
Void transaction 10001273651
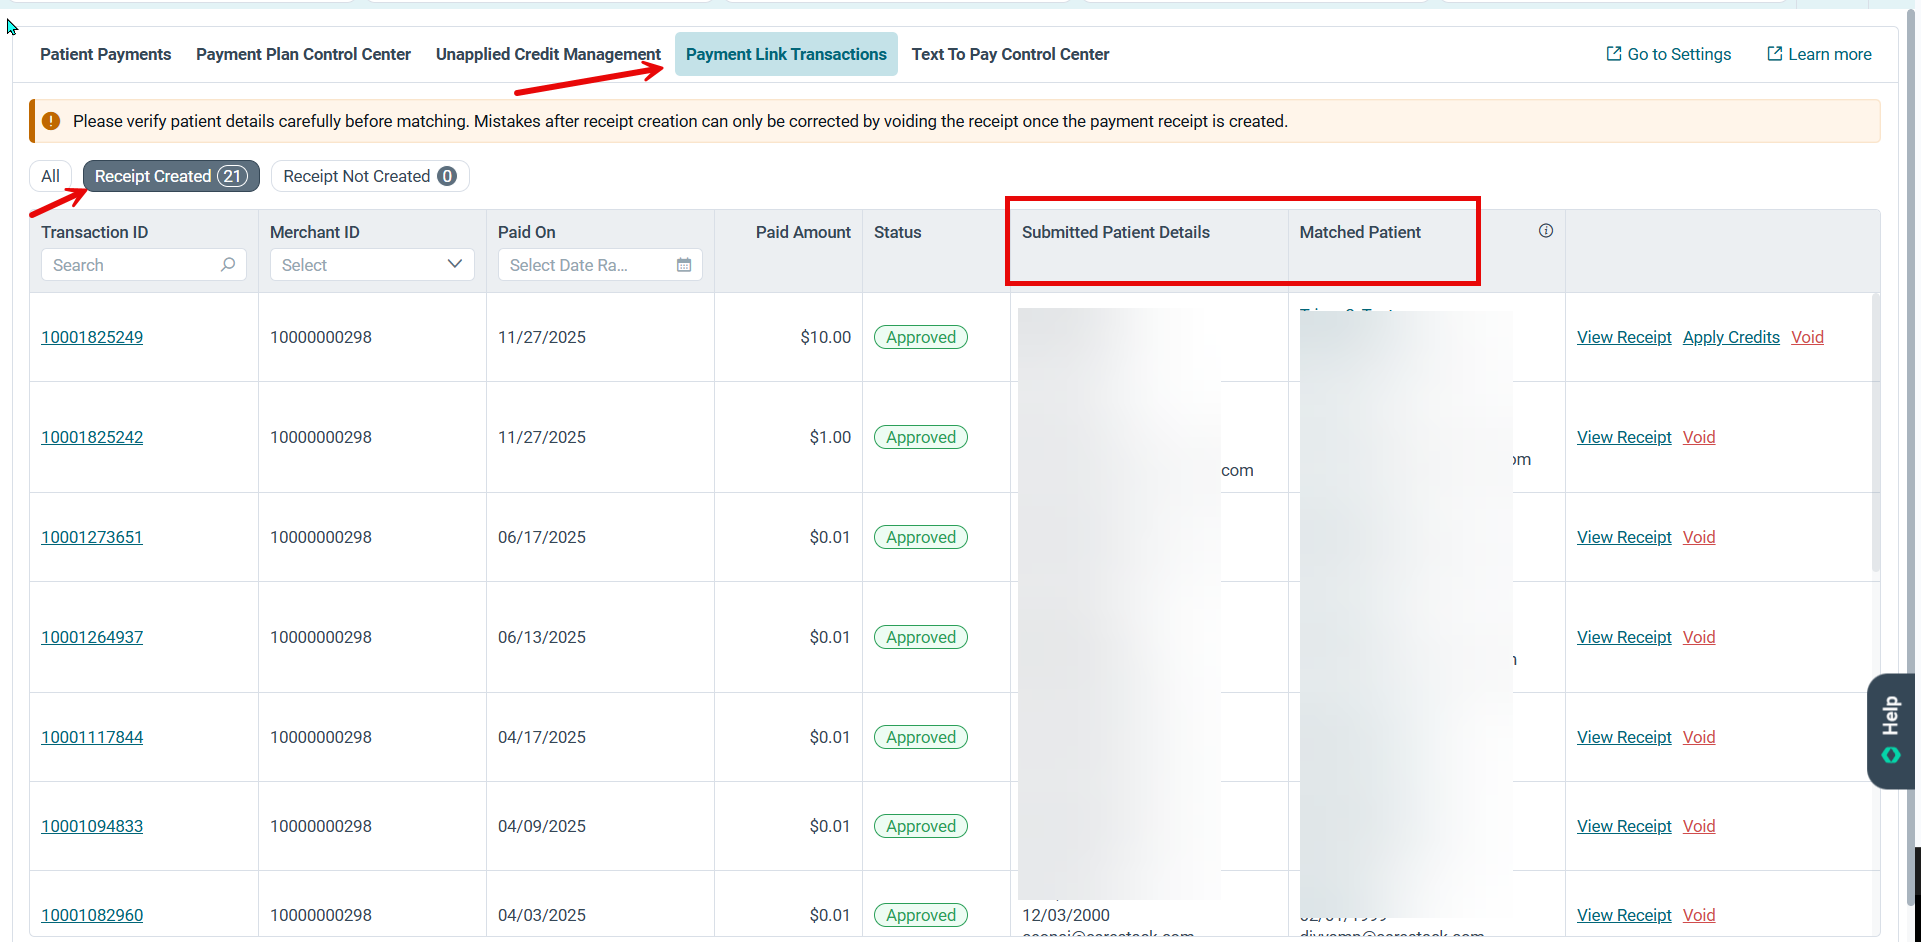click(1699, 537)
